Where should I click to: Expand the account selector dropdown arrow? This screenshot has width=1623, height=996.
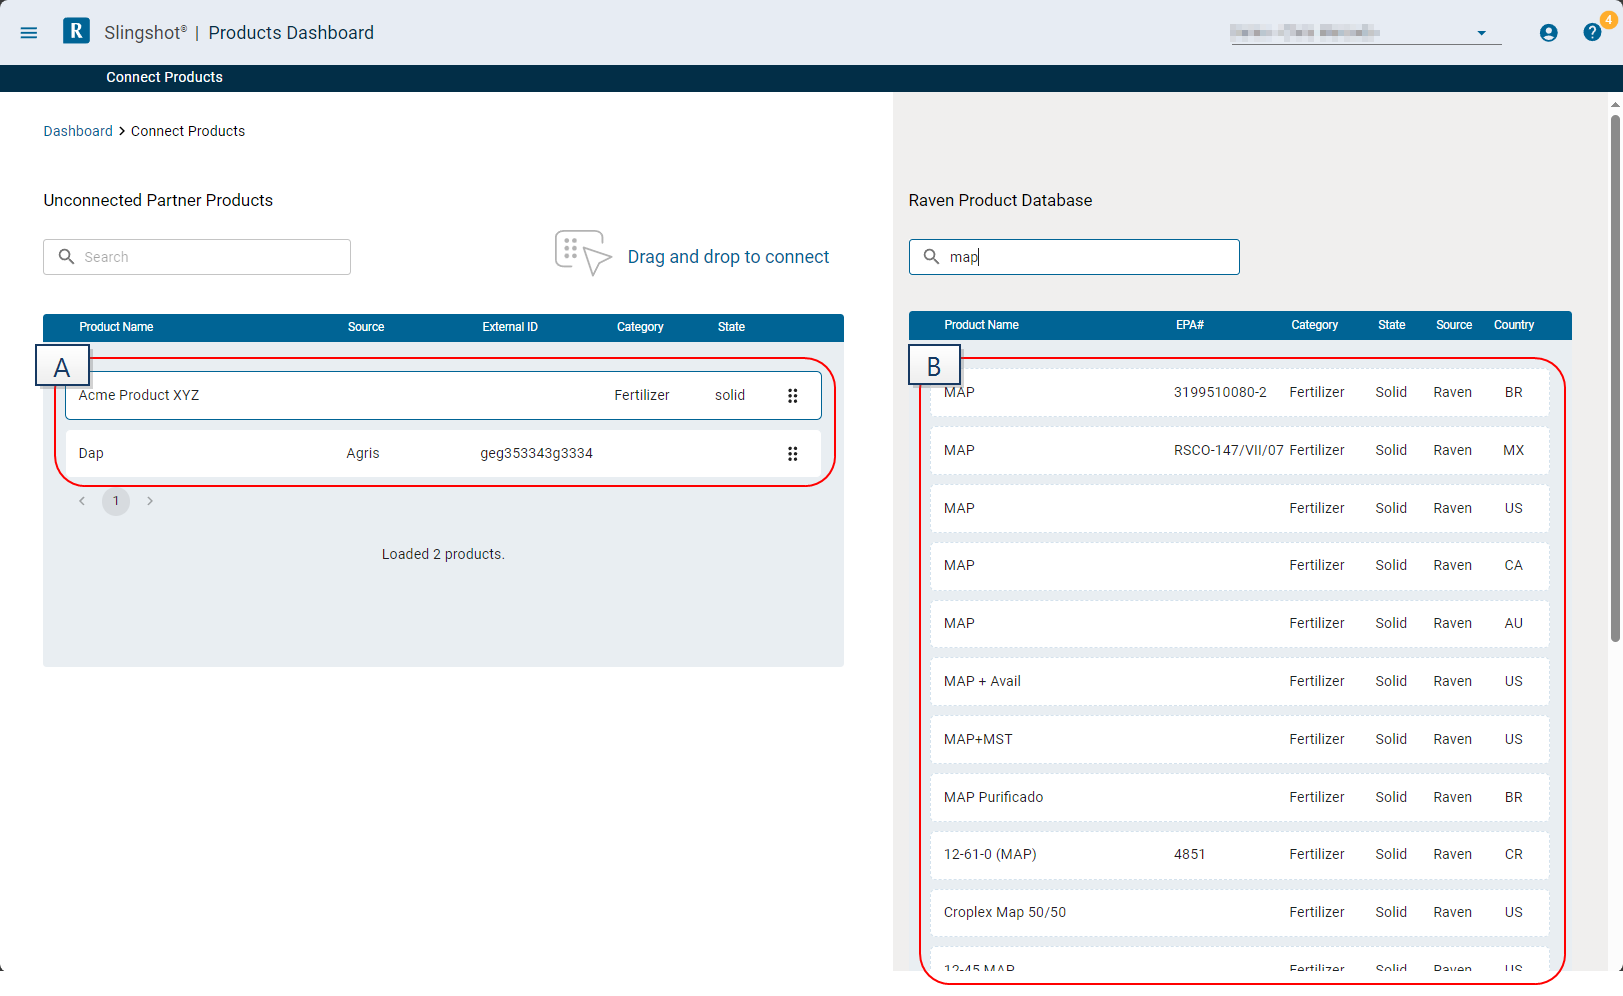coord(1481,34)
